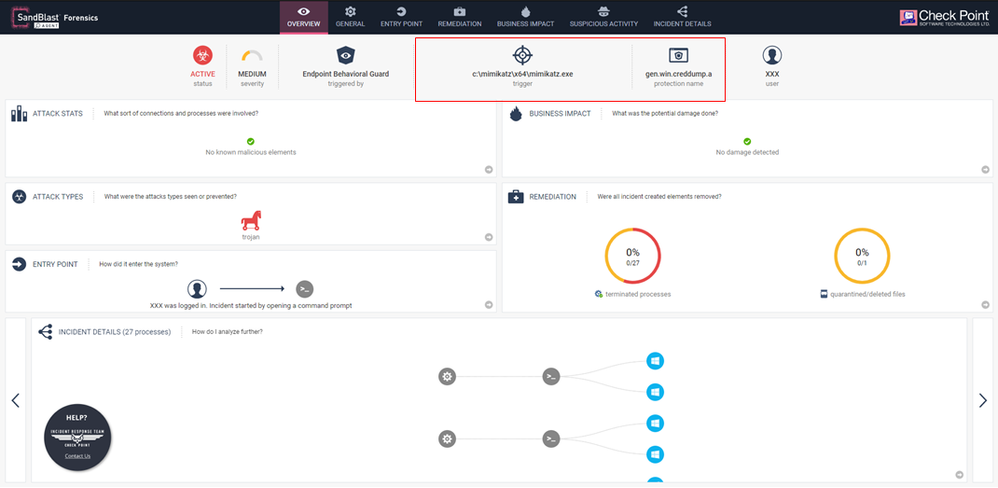Expand the Remediation panel arrow
Viewport: 998px width, 488px height.
[x=984, y=304]
